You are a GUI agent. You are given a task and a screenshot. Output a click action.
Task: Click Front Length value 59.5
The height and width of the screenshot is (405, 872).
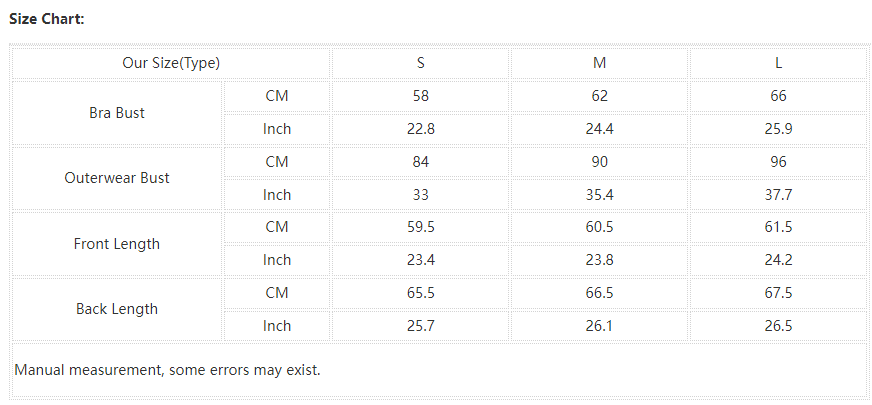(x=420, y=227)
